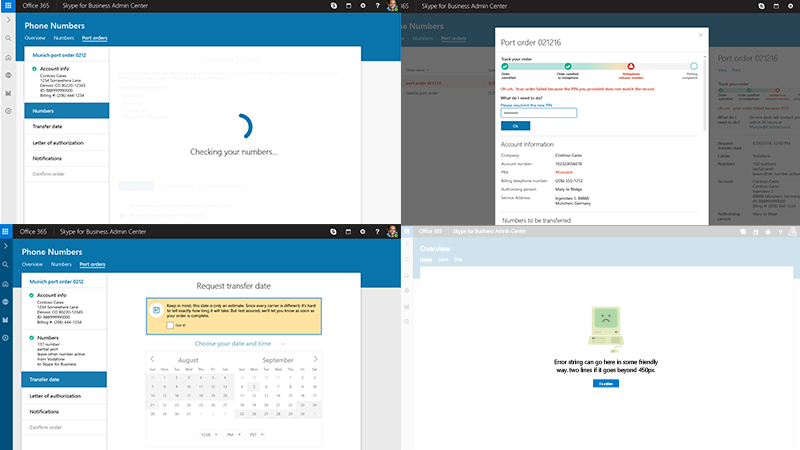800x450 pixels.
Task: Open Port orders tab on Request transfer date screen
Action: [92, 264]
